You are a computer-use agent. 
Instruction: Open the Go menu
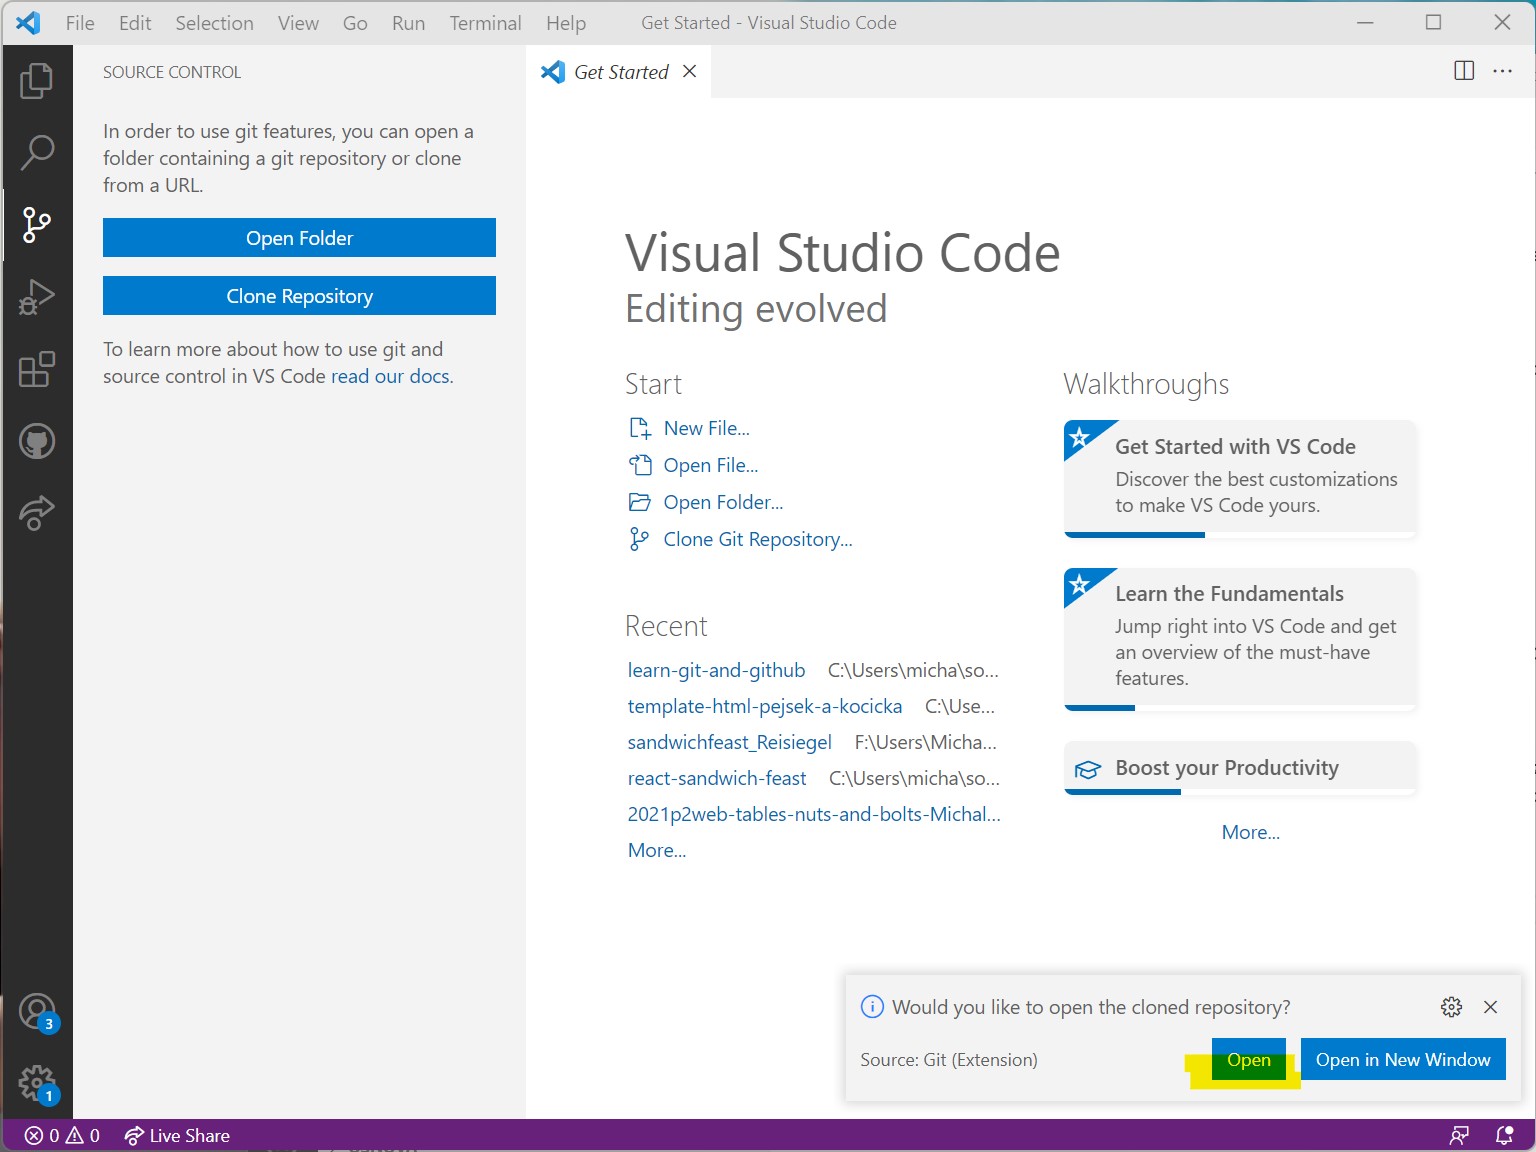pyautogui.click(x=355, y=23)
